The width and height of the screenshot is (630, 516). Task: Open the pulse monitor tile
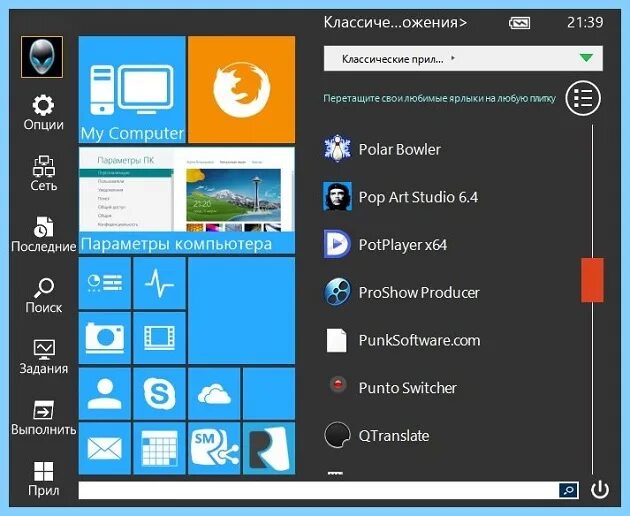[x=160, y=283]
